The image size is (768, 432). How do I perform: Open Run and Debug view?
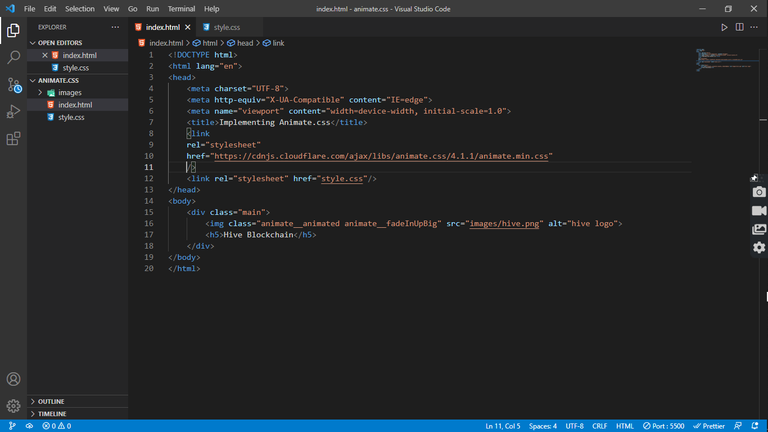pos(13,112)
